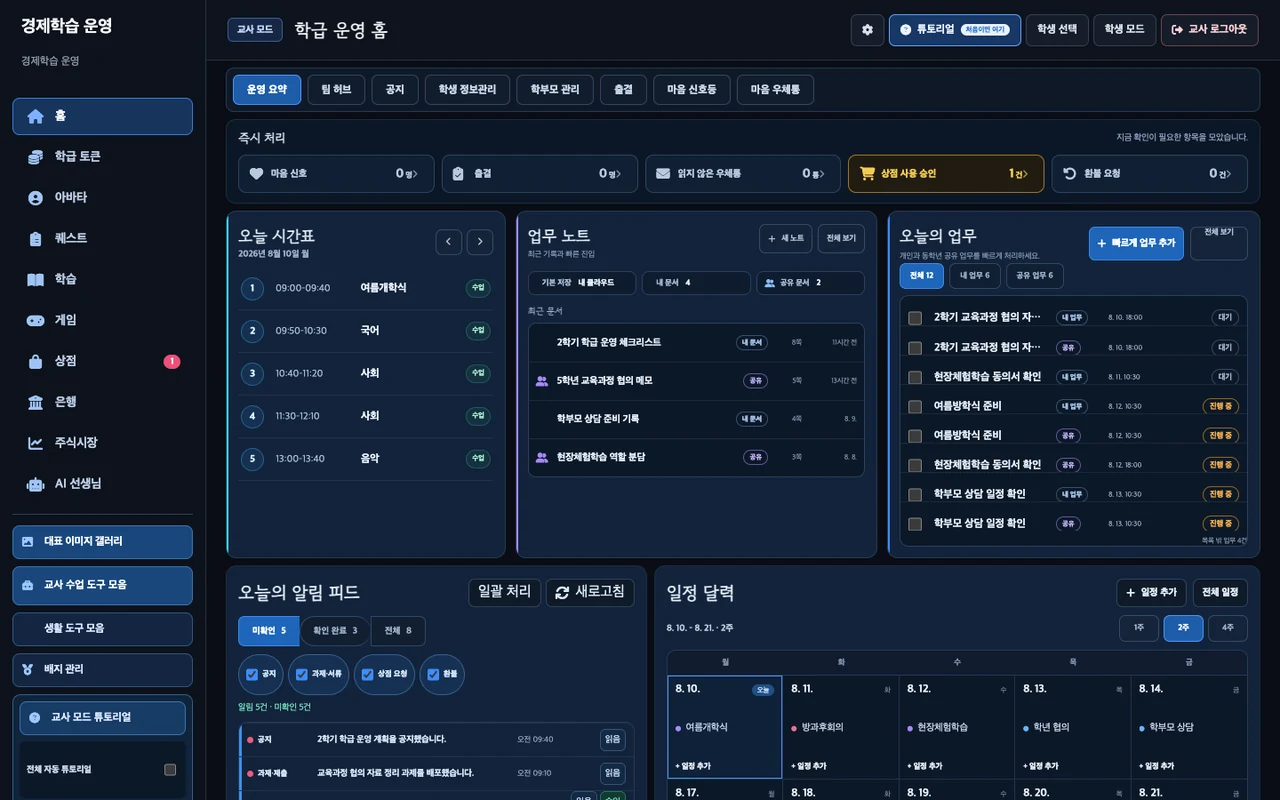Open 대표 이미지 갤러리
1280x800 pixels.
[102, 542]
